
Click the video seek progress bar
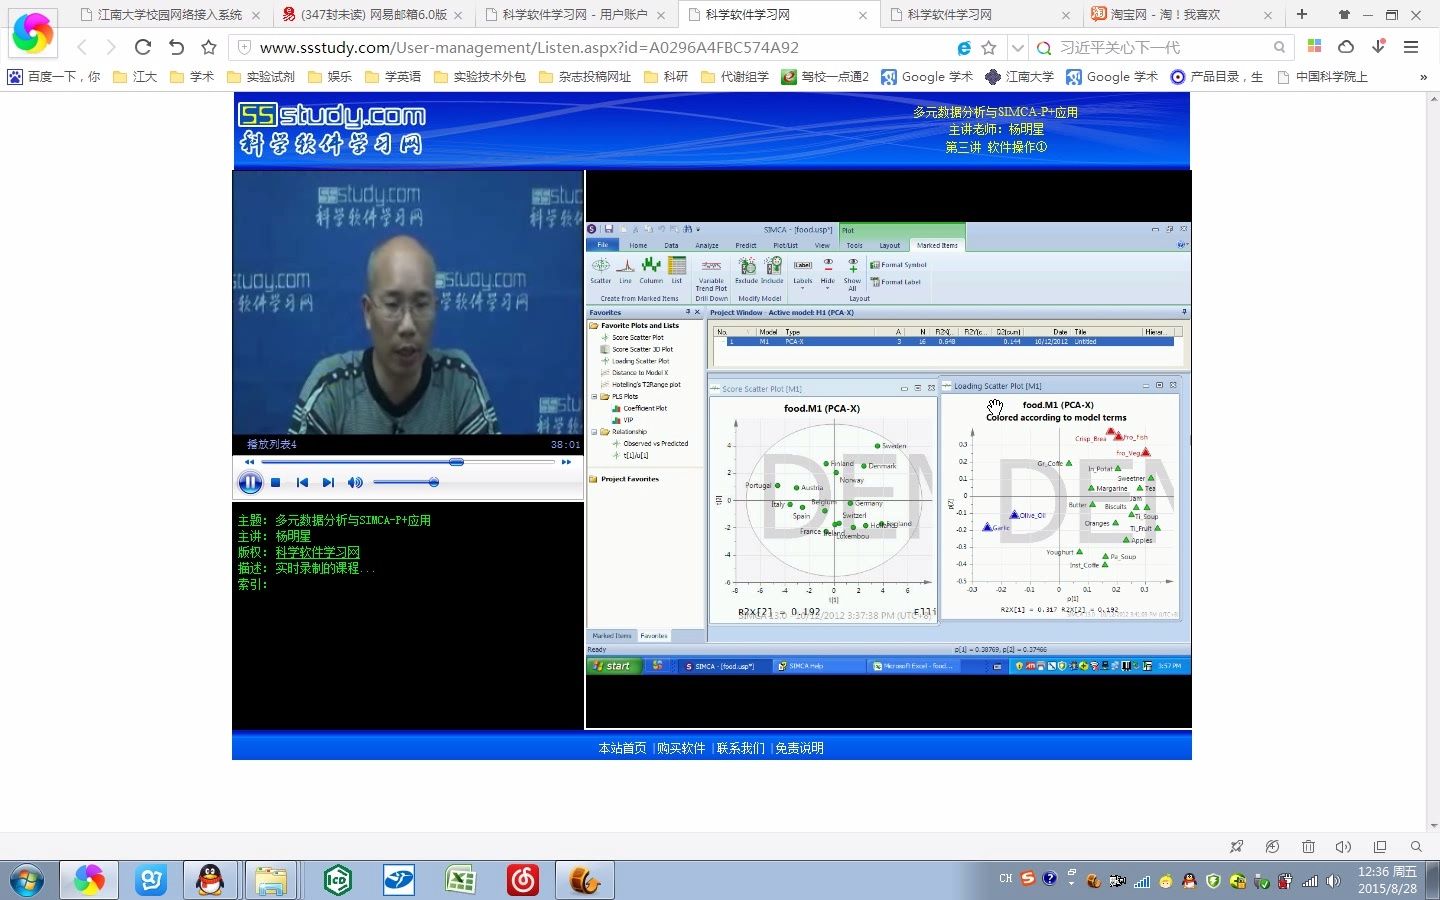tap(407, 462)
